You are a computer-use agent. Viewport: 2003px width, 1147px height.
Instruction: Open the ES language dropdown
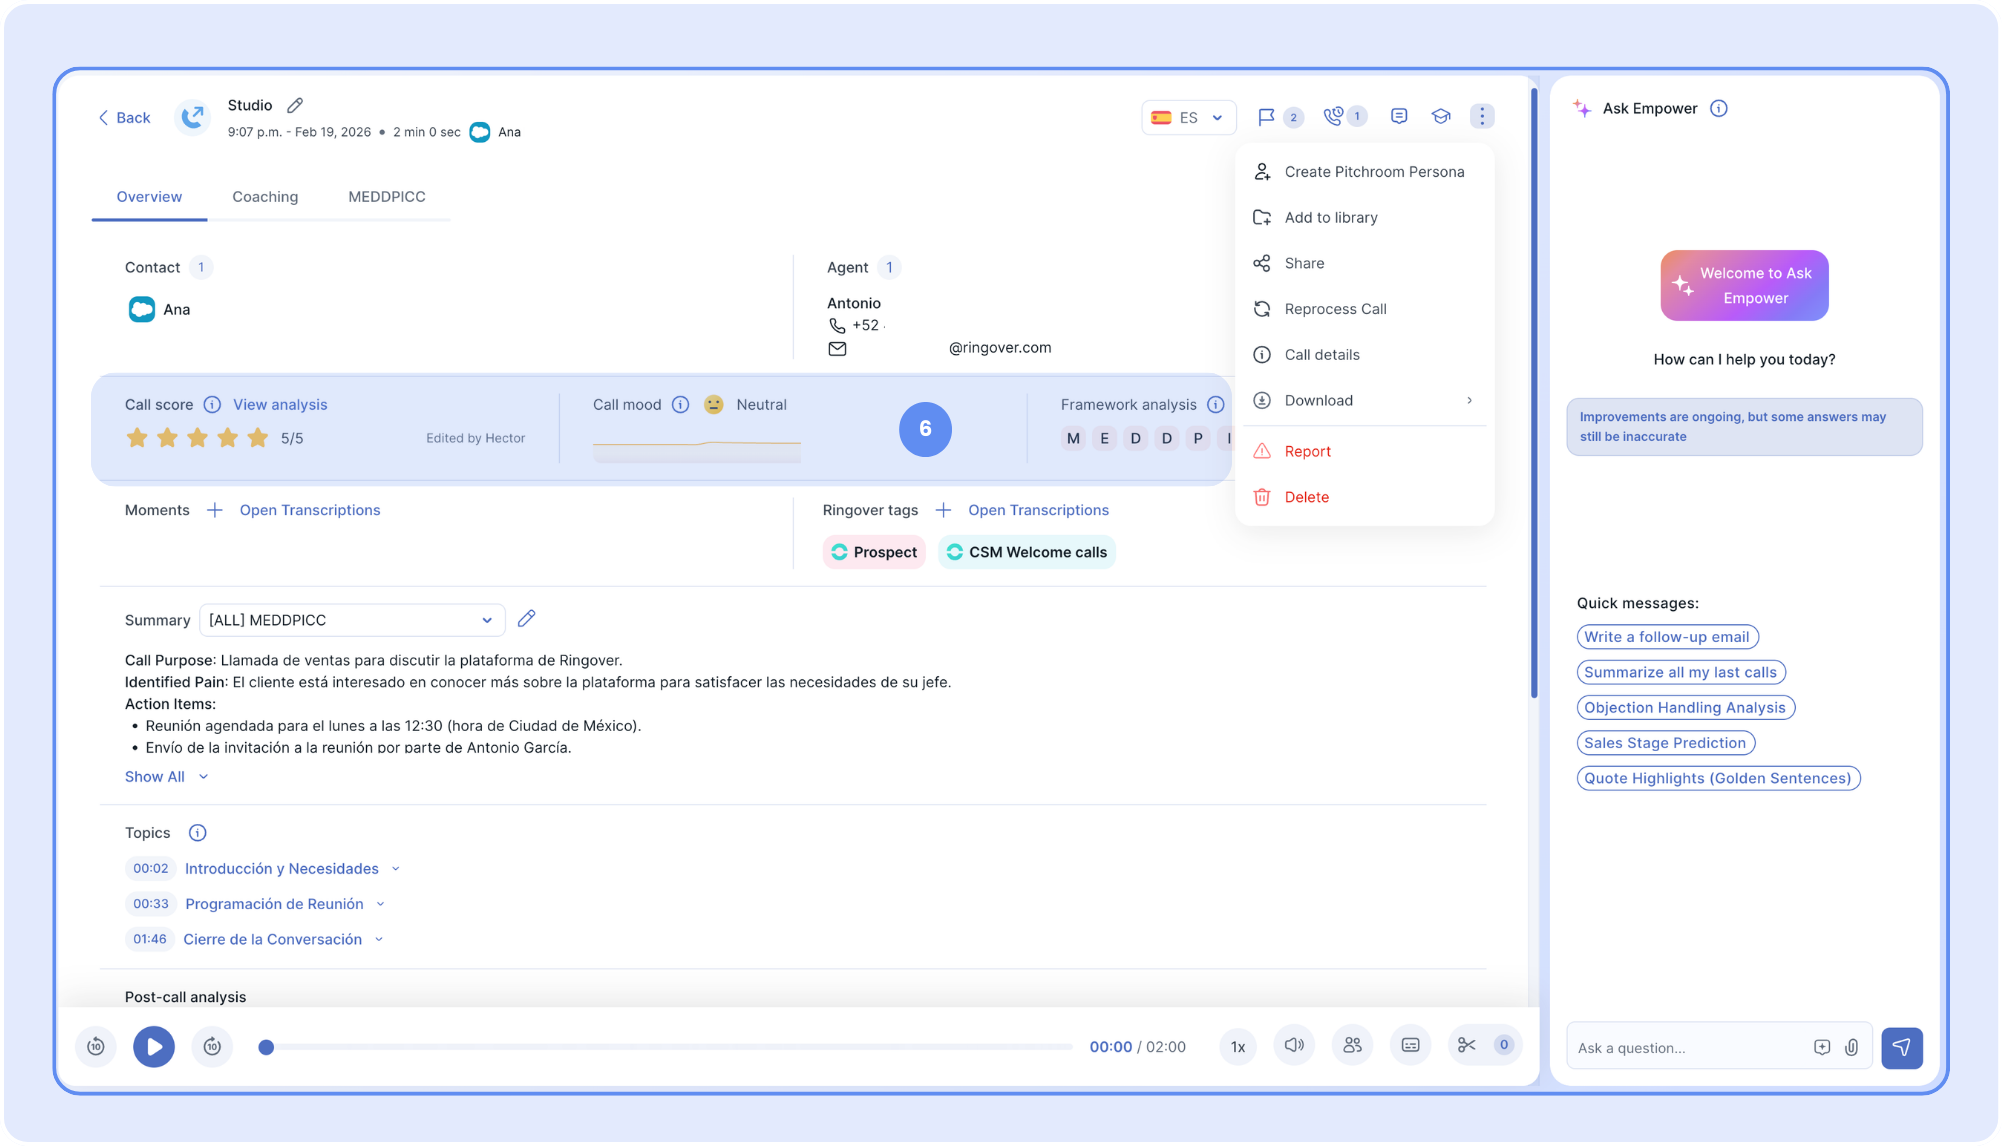1188,117
